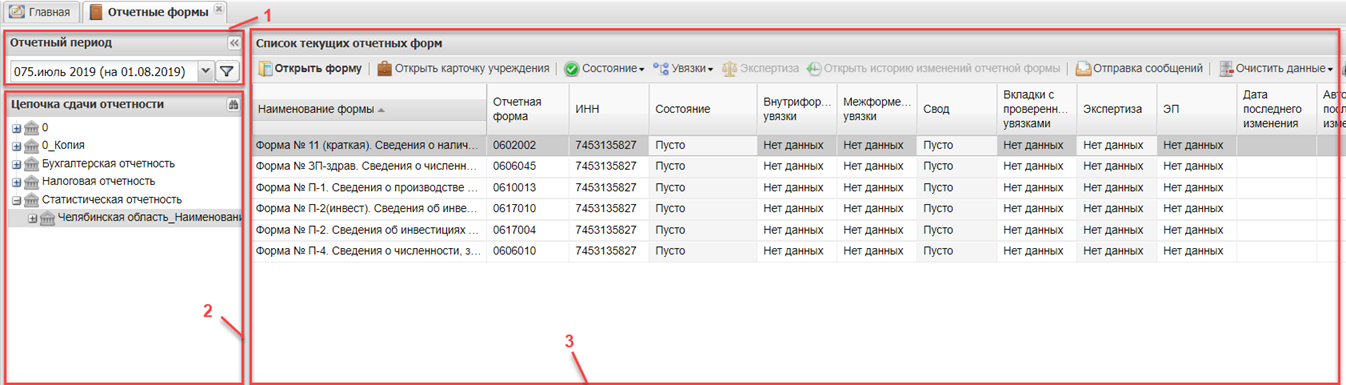
Task: Select Бухгалтерская отчетность in the tree
Action: [x=108, y=163]
